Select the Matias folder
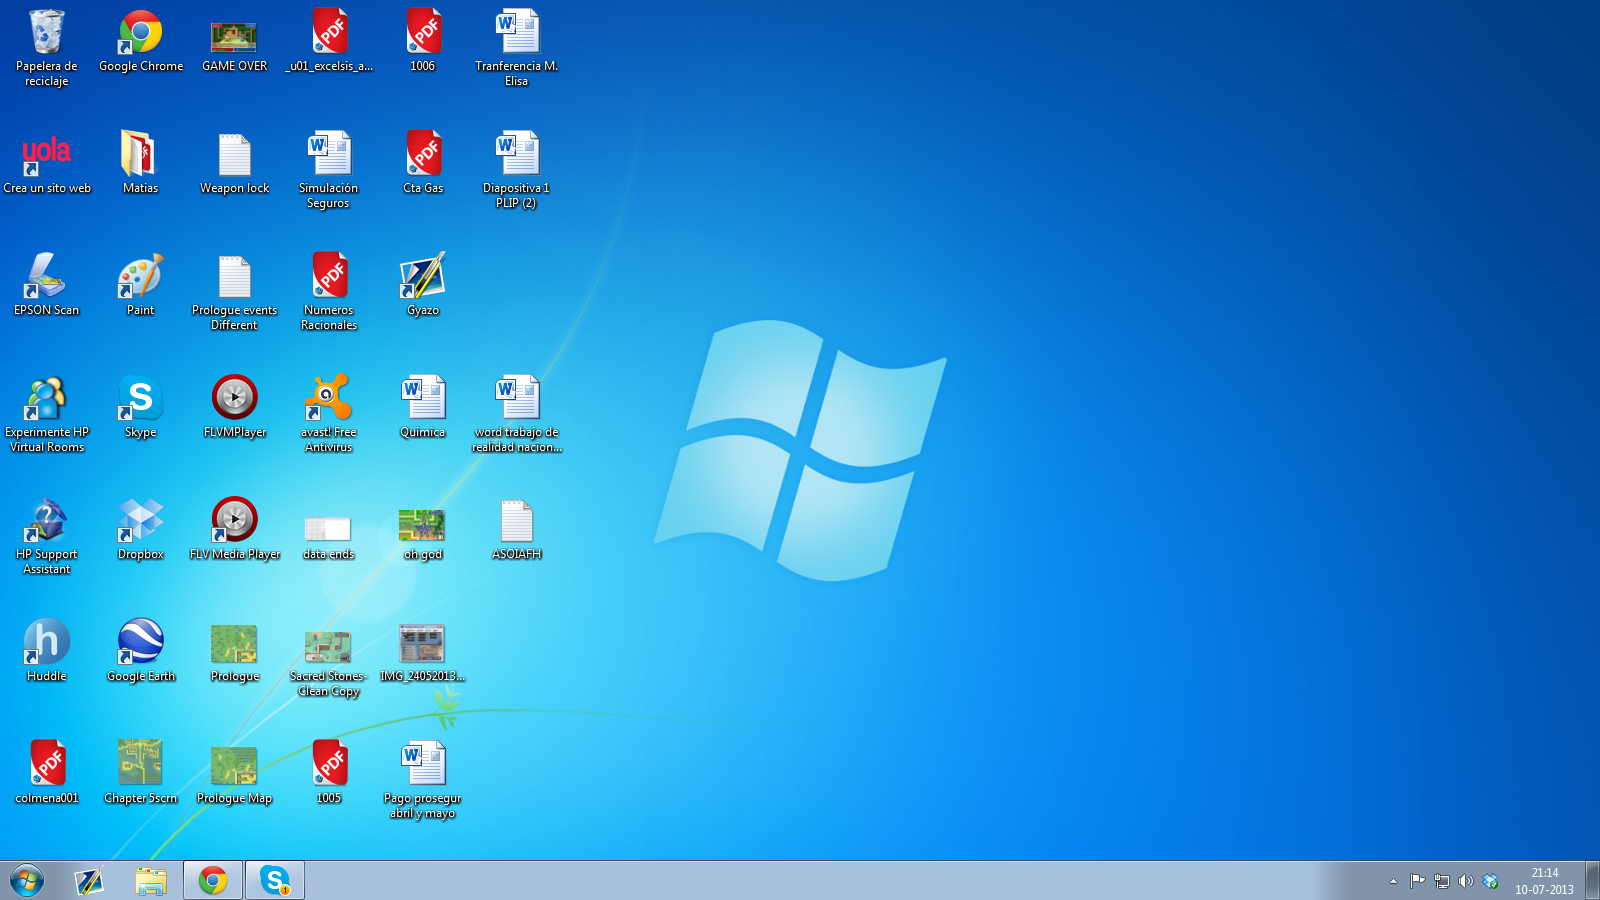Viewport: 1600px width, 900px height. point(140,164)
